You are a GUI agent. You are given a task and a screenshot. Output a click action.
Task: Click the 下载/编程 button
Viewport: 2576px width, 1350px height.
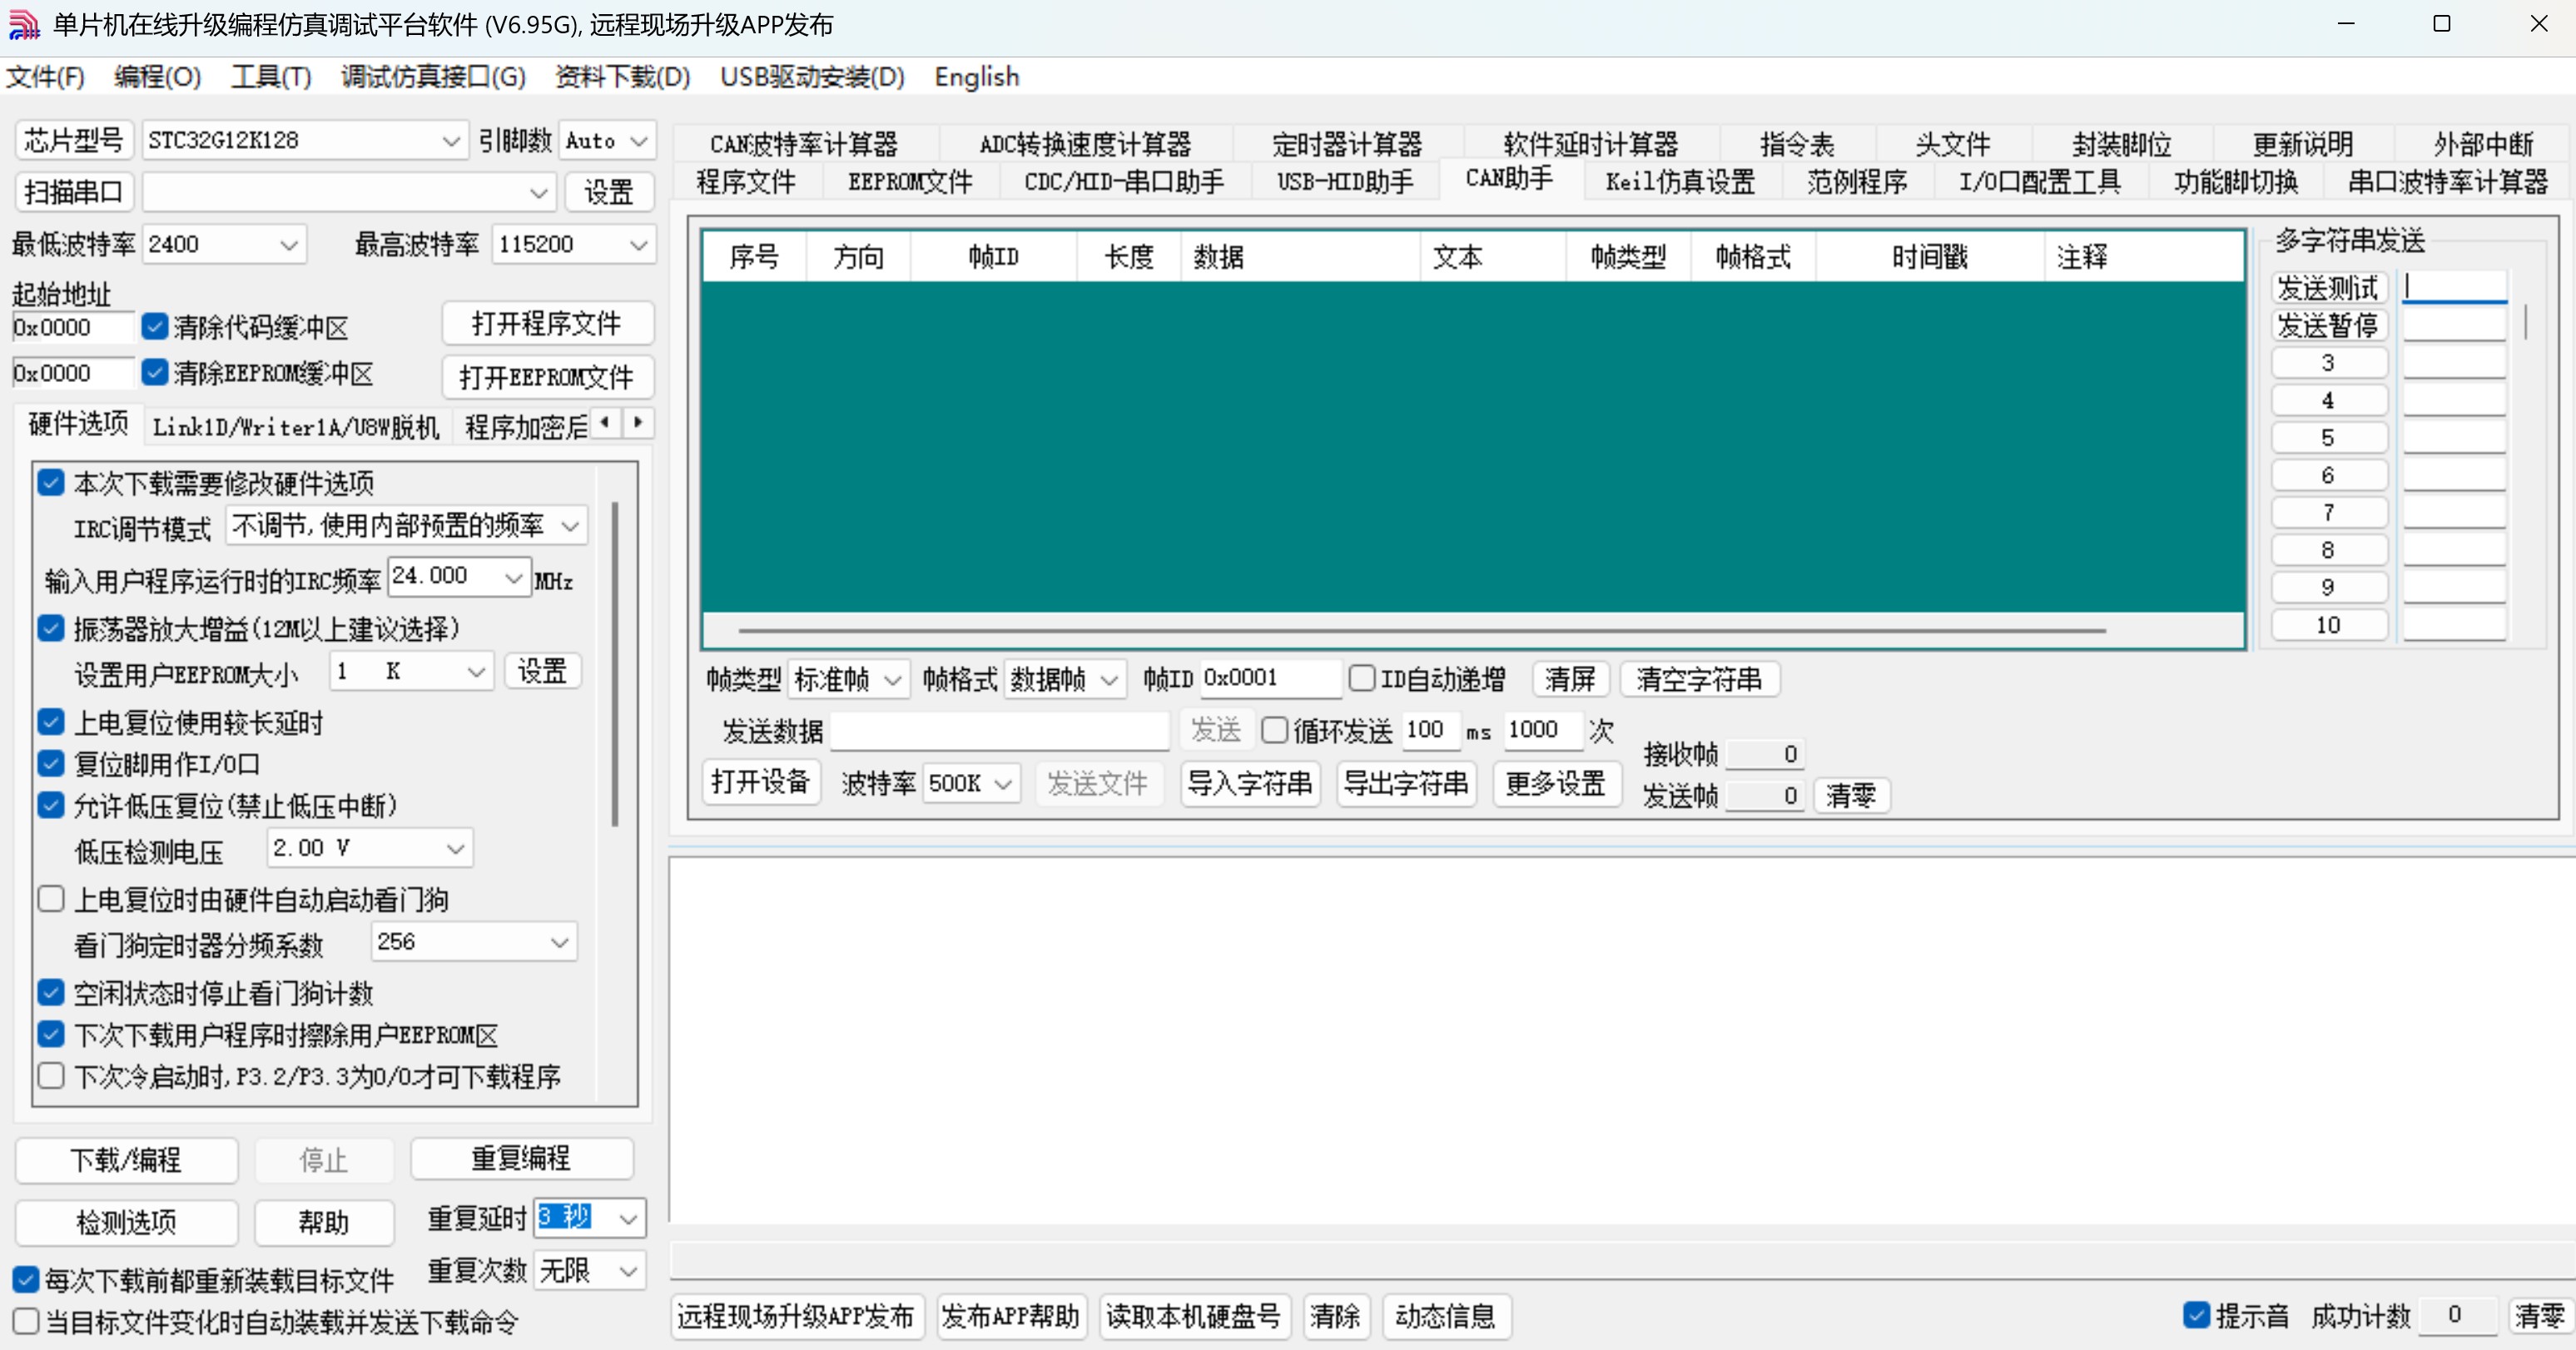126,1159
